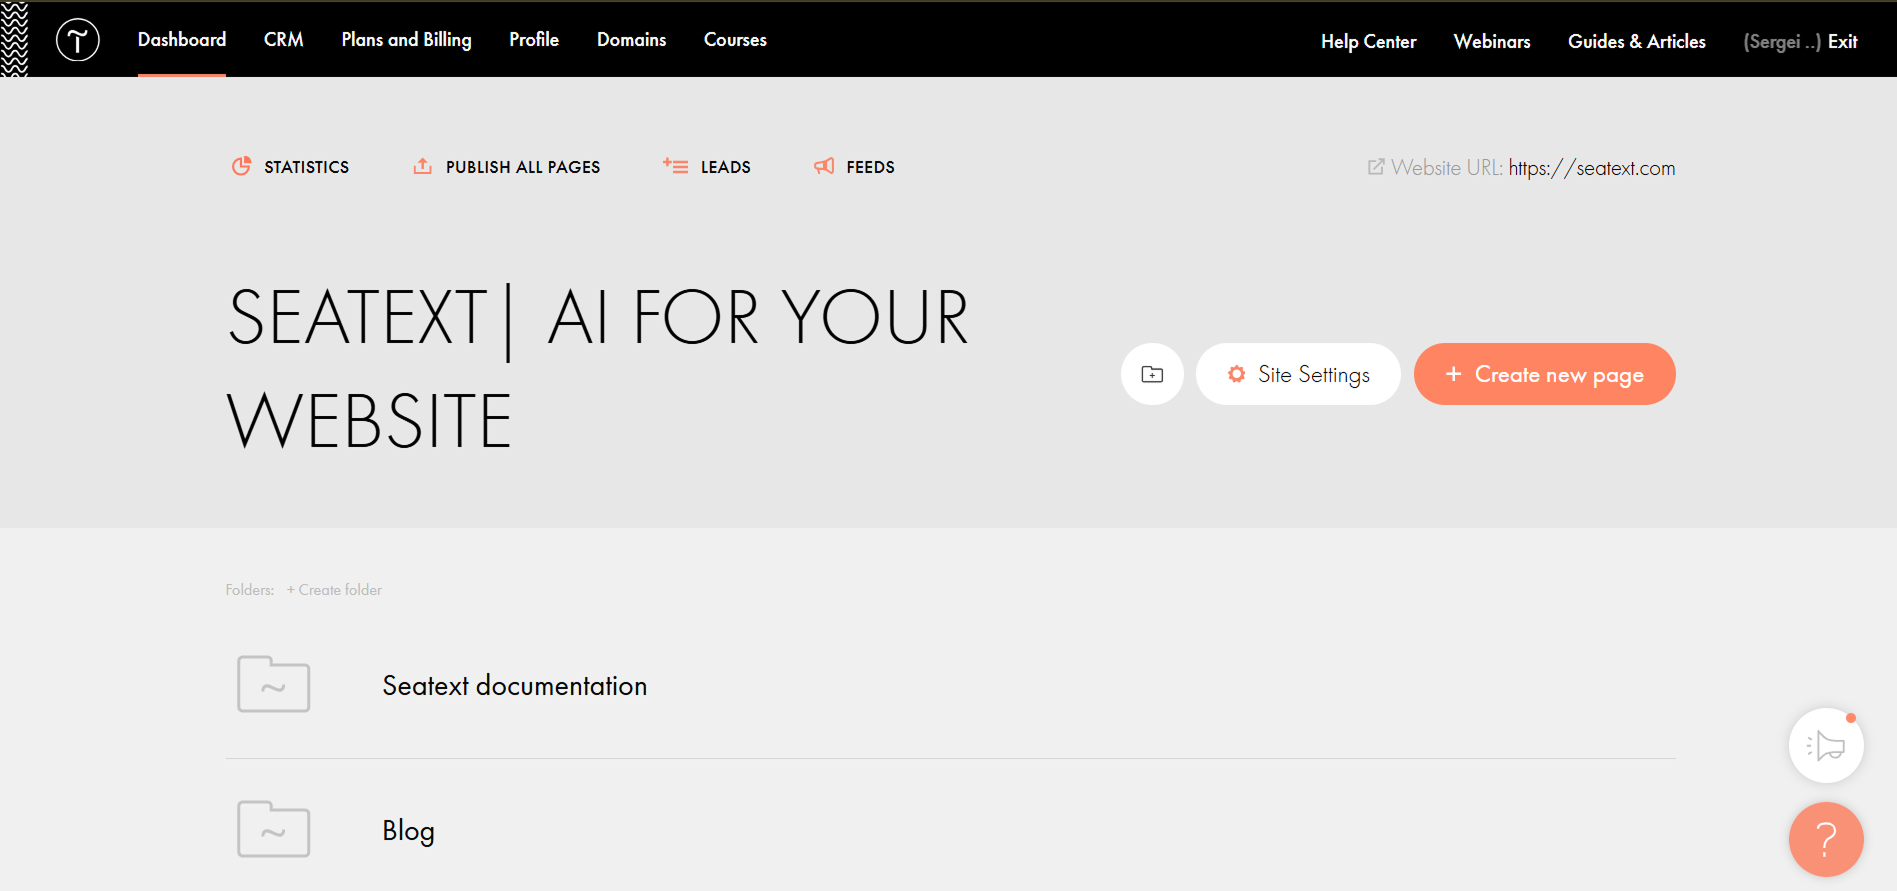
Task: Open the Blog folder name
Action: pos(408,831)
